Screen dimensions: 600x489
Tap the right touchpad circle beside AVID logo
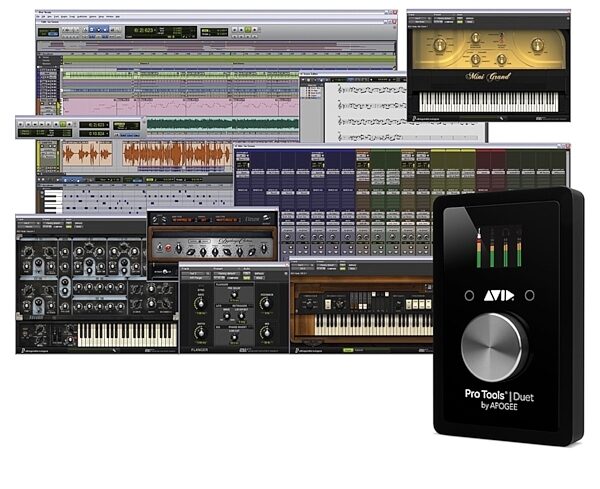click(529, 295)
